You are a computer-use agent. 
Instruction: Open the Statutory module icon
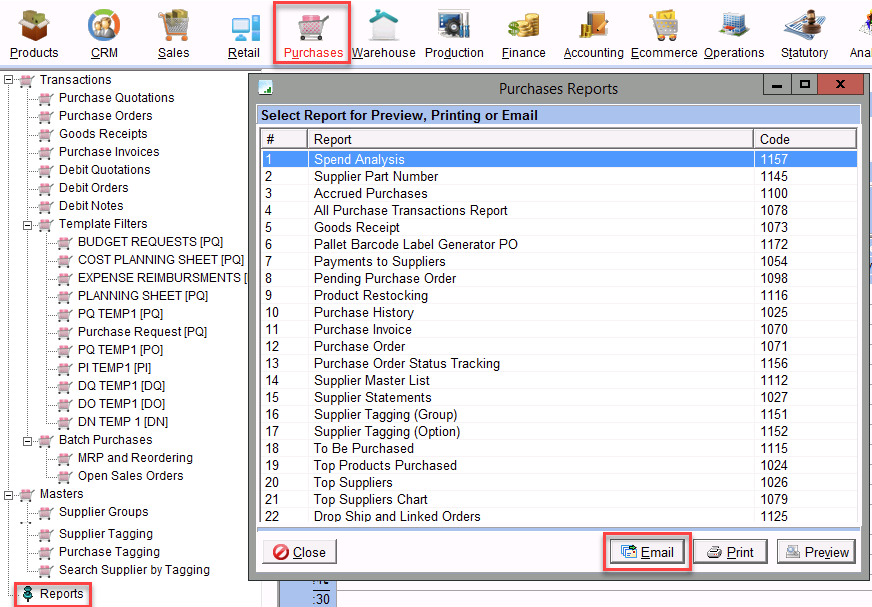804,32
